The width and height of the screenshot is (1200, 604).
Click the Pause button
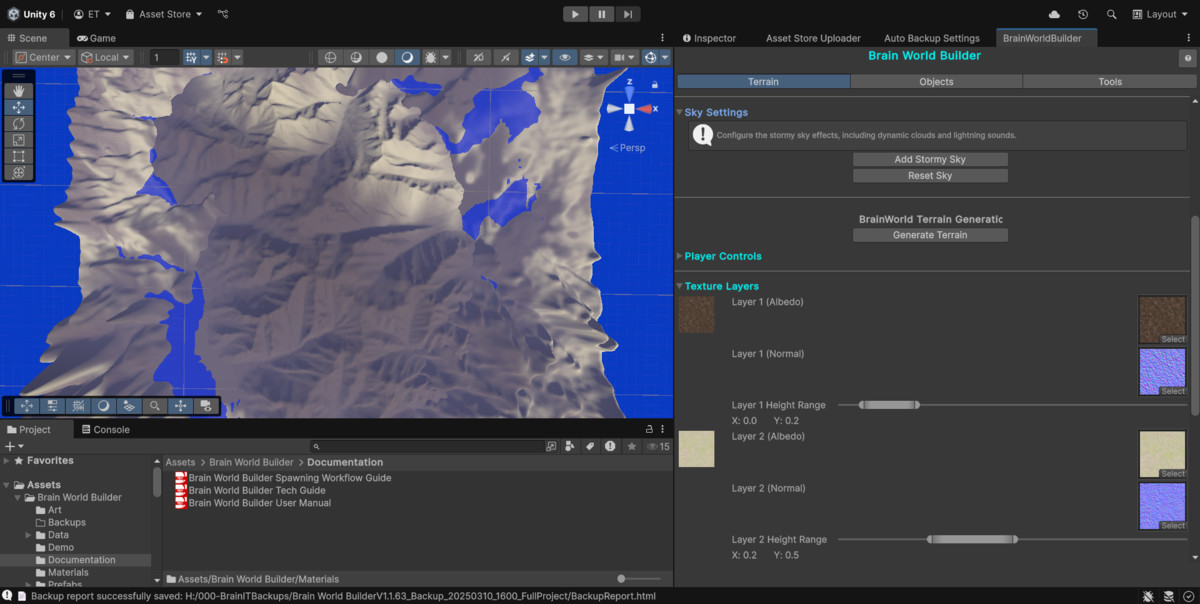click(601, 14)
